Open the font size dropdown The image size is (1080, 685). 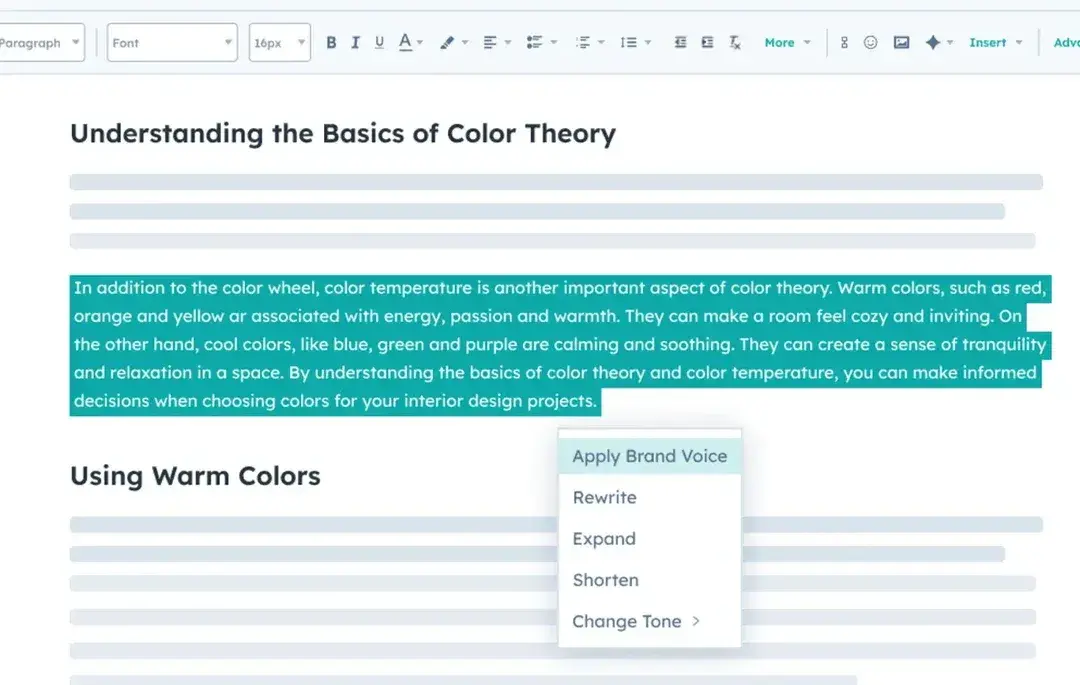pos(278,42)
